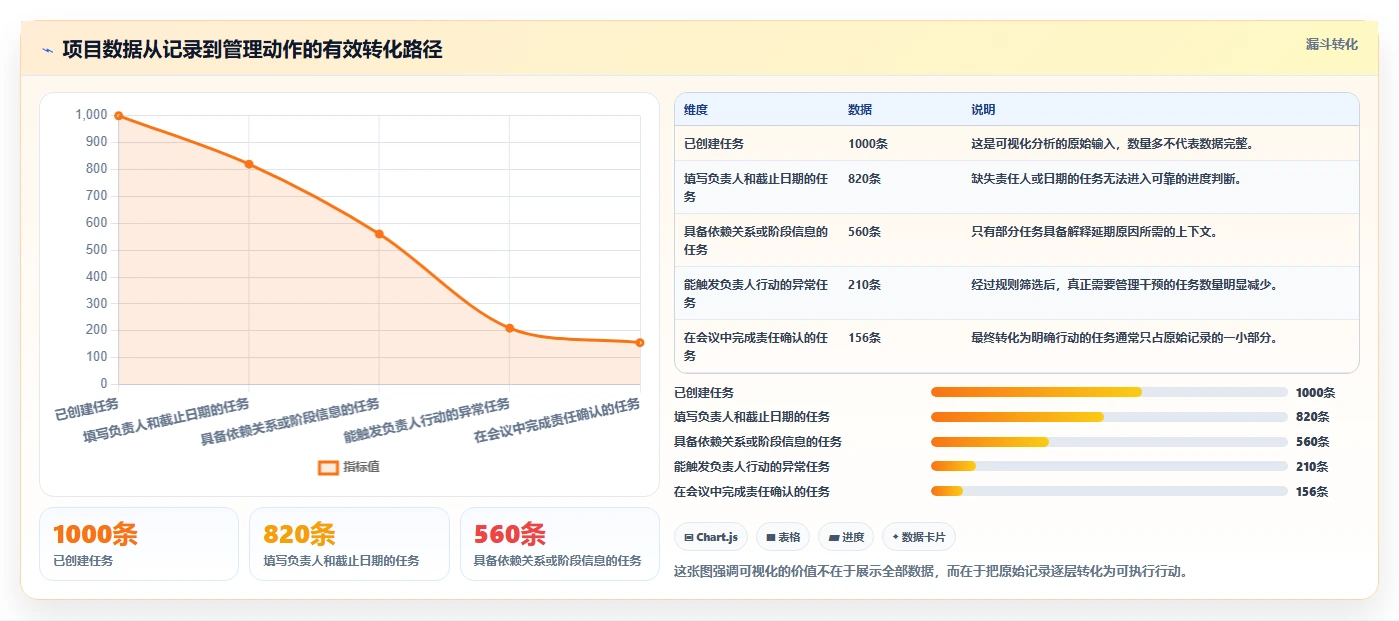
Task: Click the 漏斗转化 tag in the header
Action: pos(1331,44)
